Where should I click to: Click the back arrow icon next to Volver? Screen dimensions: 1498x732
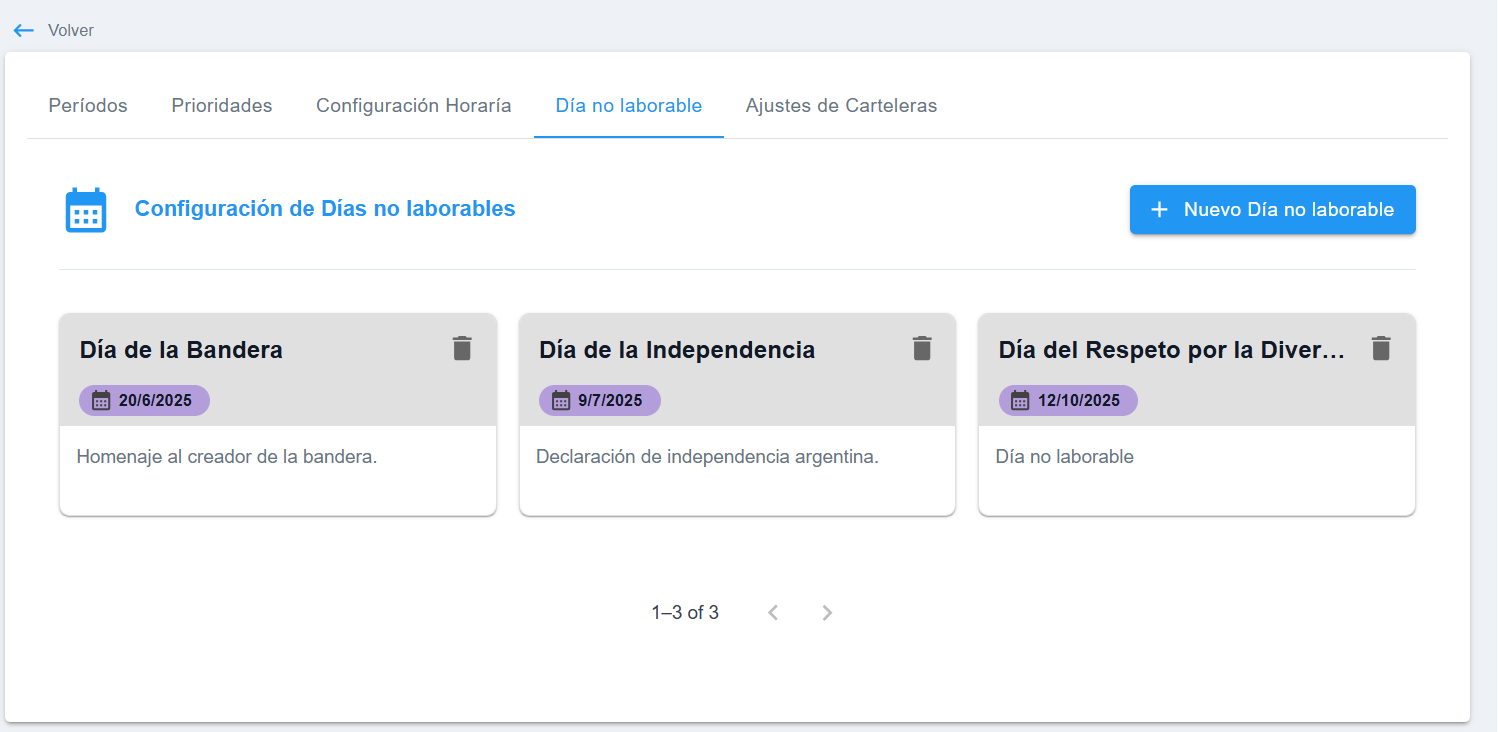click(x=24, y=31)
